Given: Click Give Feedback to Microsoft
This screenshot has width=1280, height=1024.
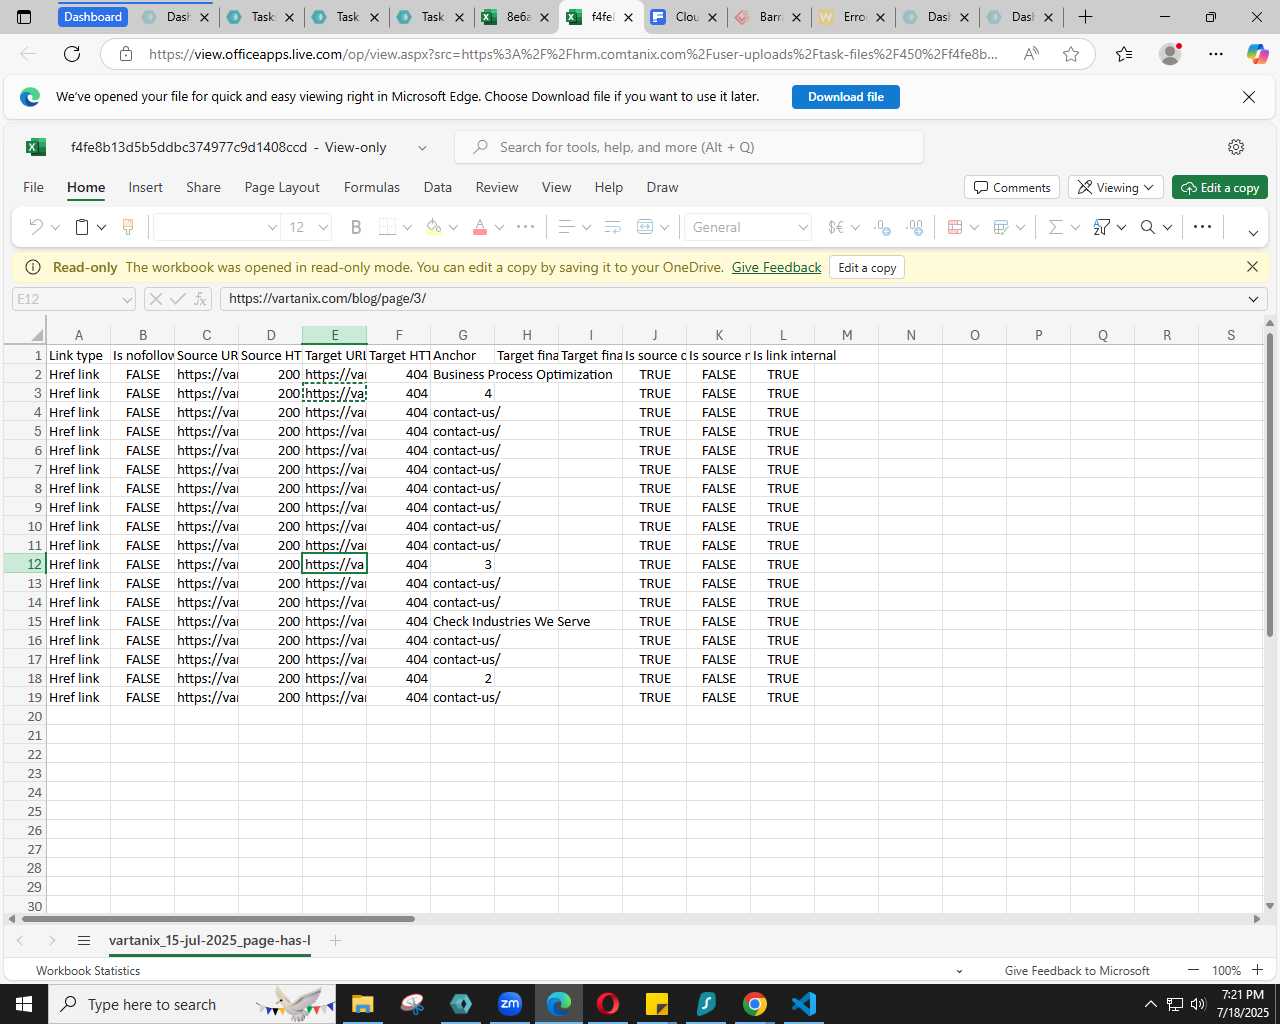Looking at the screenshot, I should (1077, 970).
